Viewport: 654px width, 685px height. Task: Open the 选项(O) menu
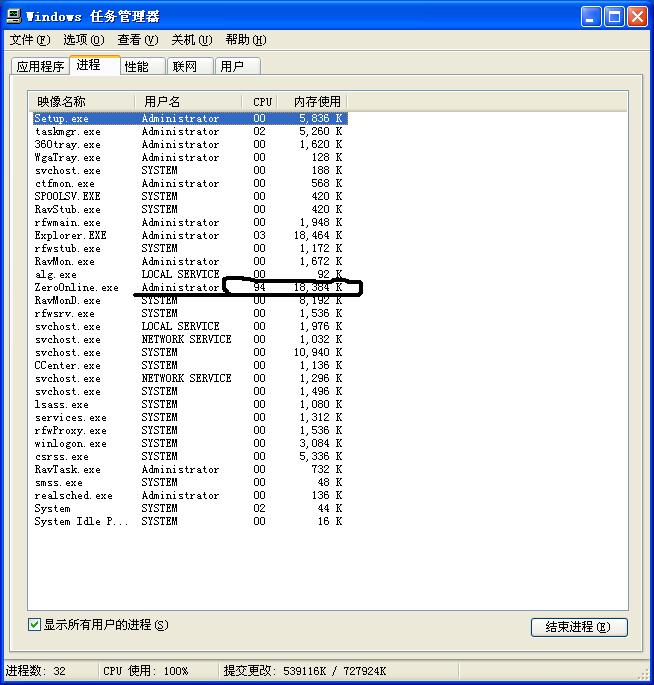[84, 40]
